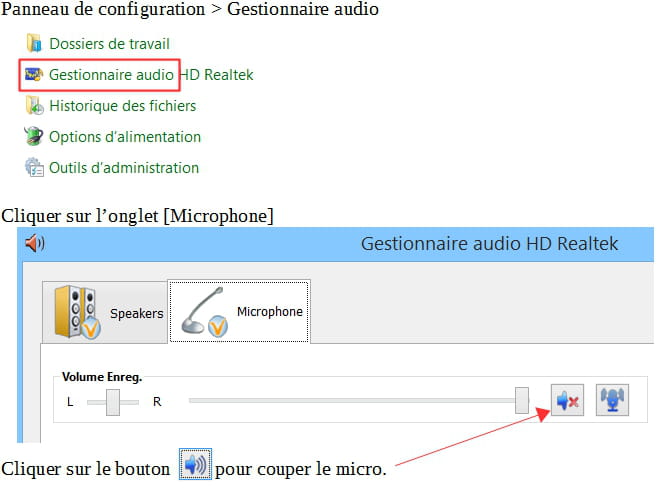
Task: Switch to the Microphone tab
Action: click(x=239, y=311)
